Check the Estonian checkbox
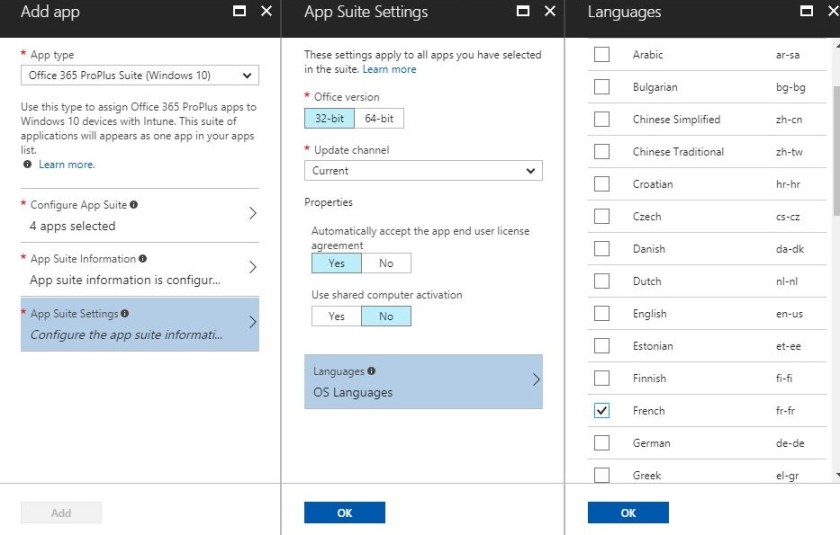The width and height of the screenshot is (840, 535). [602, 346]
